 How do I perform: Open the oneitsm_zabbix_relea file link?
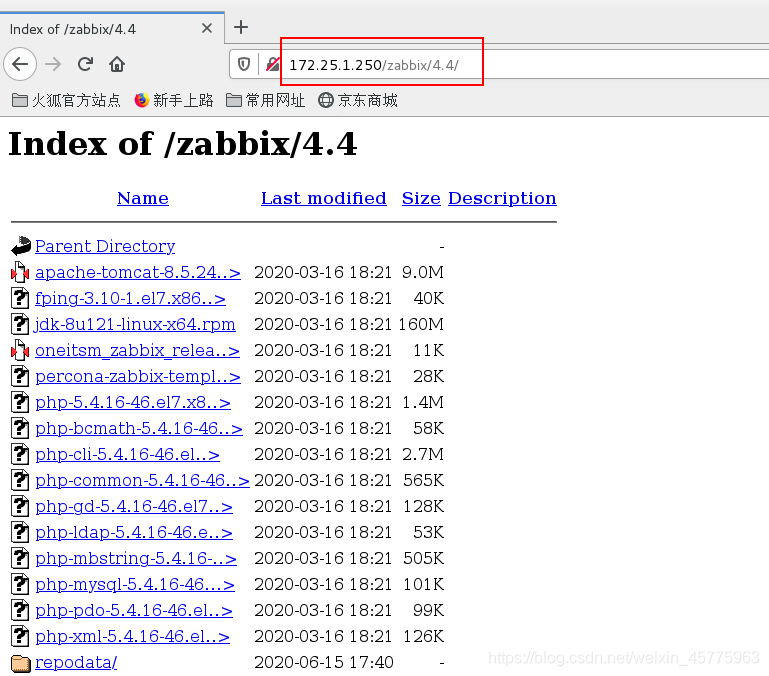[137, 350]
